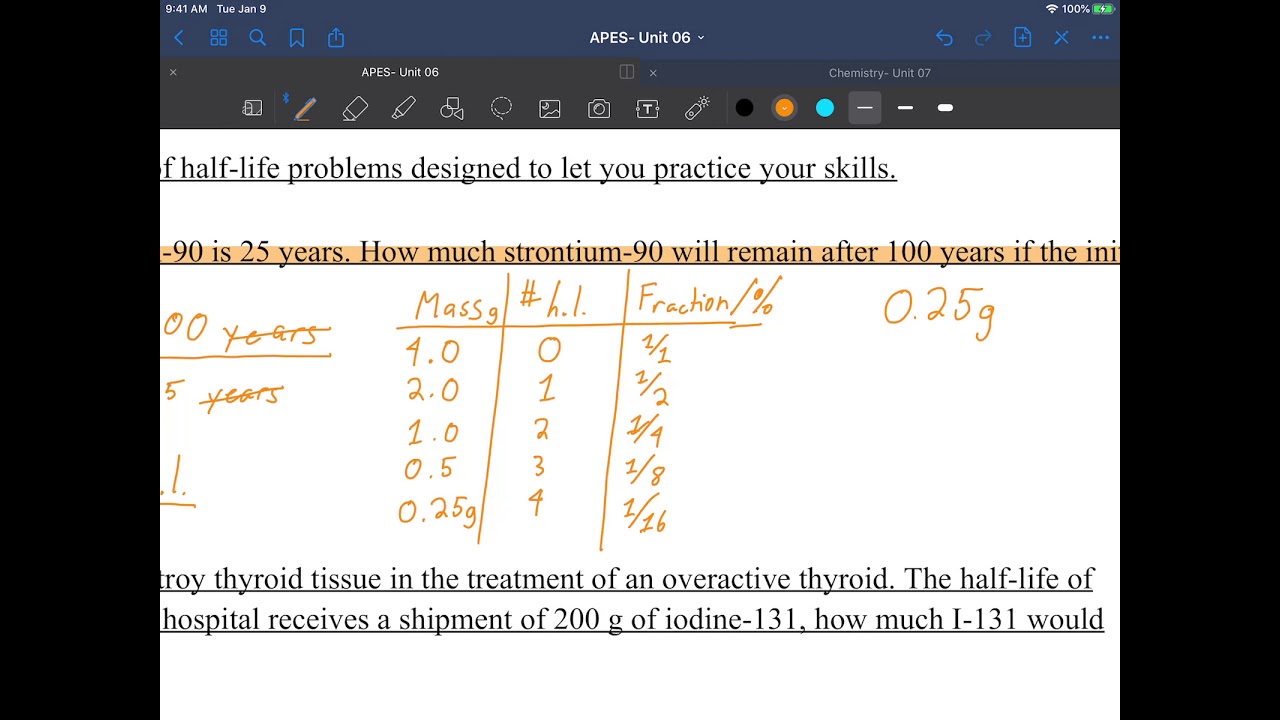Viewport: 1280px width, 720px height.
Task: Tap the handwritten 0.25 g answer
Action: 939,313
